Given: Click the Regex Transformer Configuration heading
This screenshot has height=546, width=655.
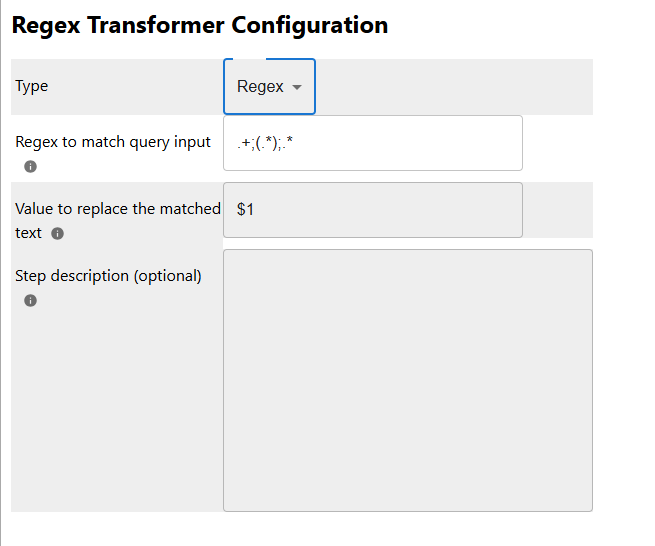Looking at the screenshot, I should 200,25.
